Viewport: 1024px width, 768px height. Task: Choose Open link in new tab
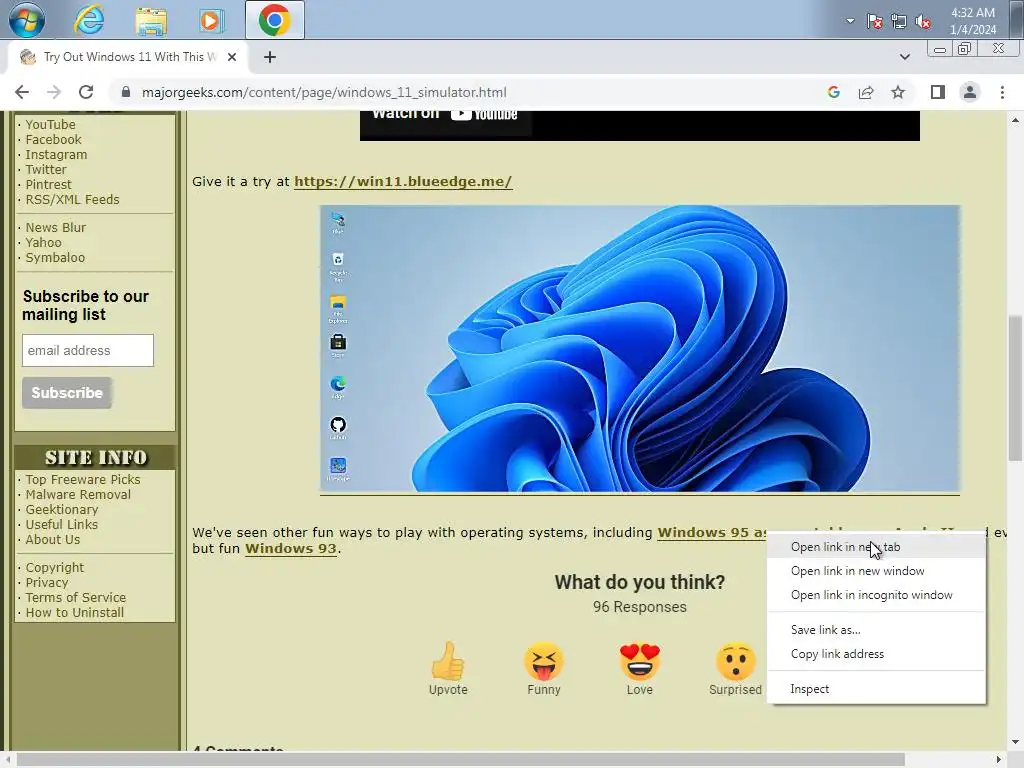pos(876,547)
